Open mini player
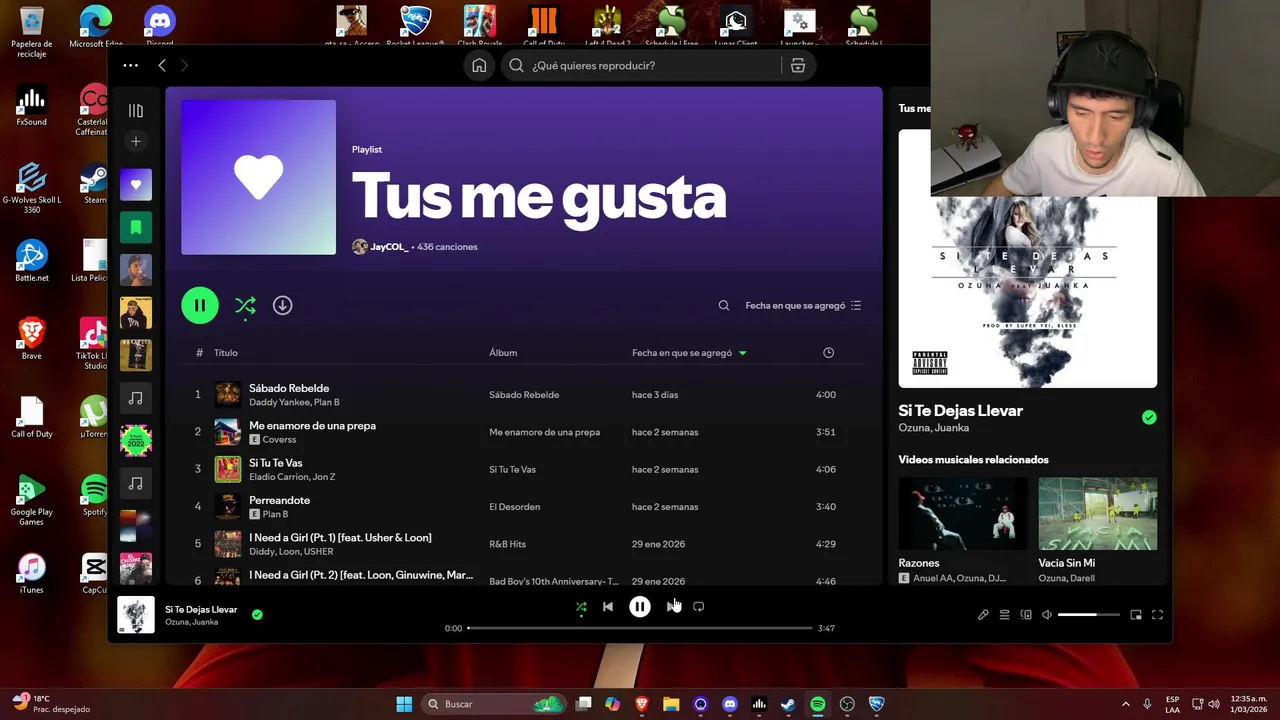The height and width of the screenshot is (720, 1280). pos(1136,615)
